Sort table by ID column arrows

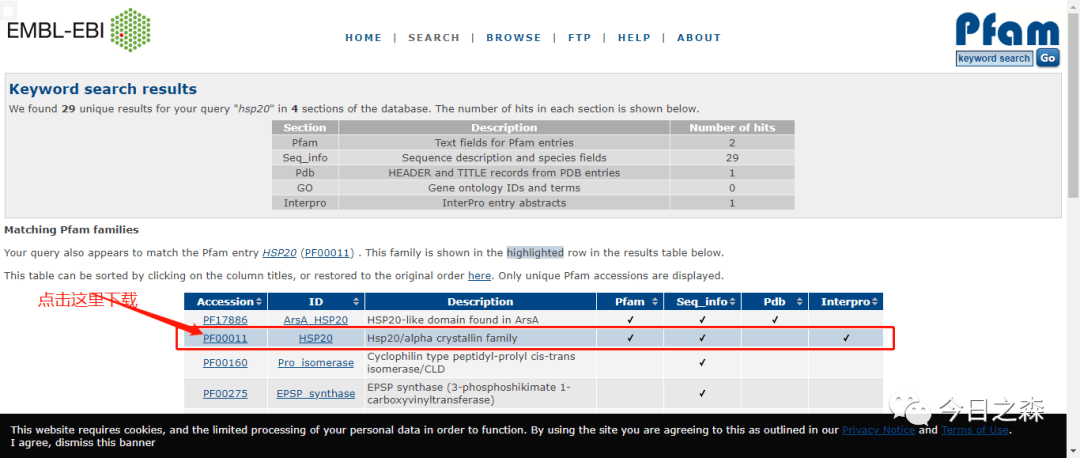(x=356, y=302)
